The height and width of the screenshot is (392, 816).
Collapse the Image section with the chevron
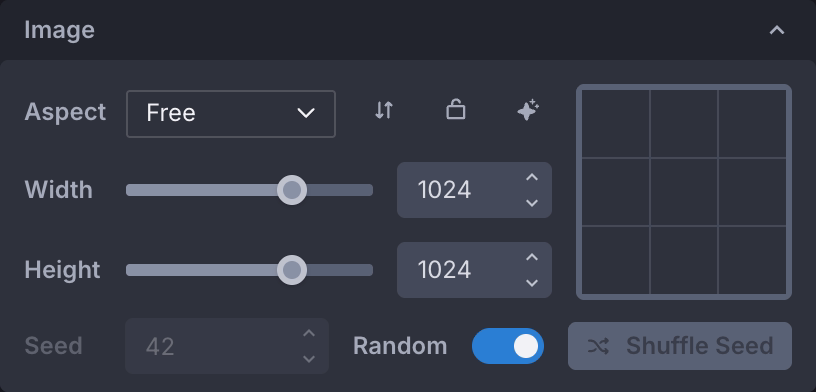tap(777, 30)
